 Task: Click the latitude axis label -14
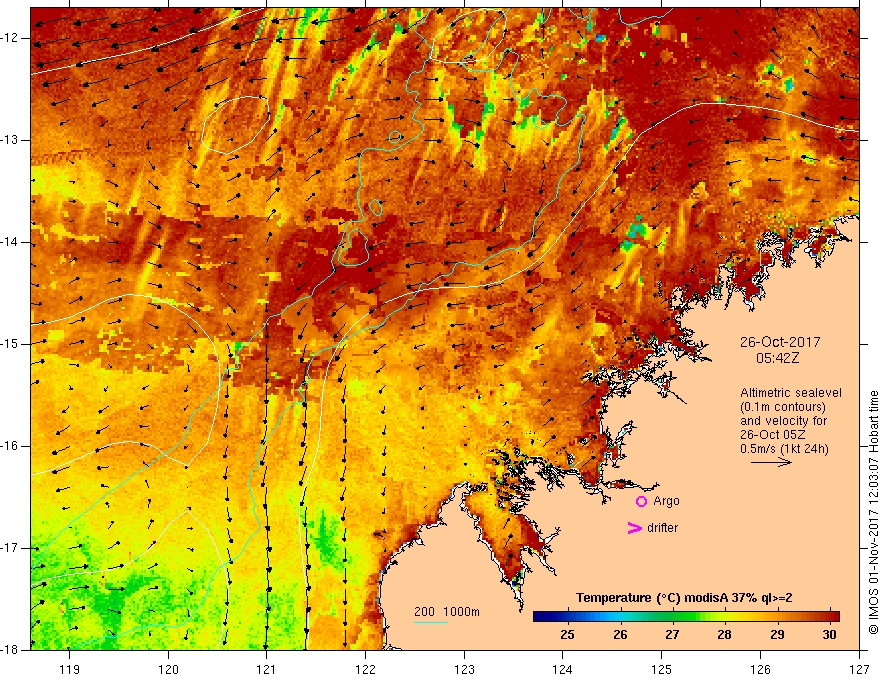[x=10, y=242]
